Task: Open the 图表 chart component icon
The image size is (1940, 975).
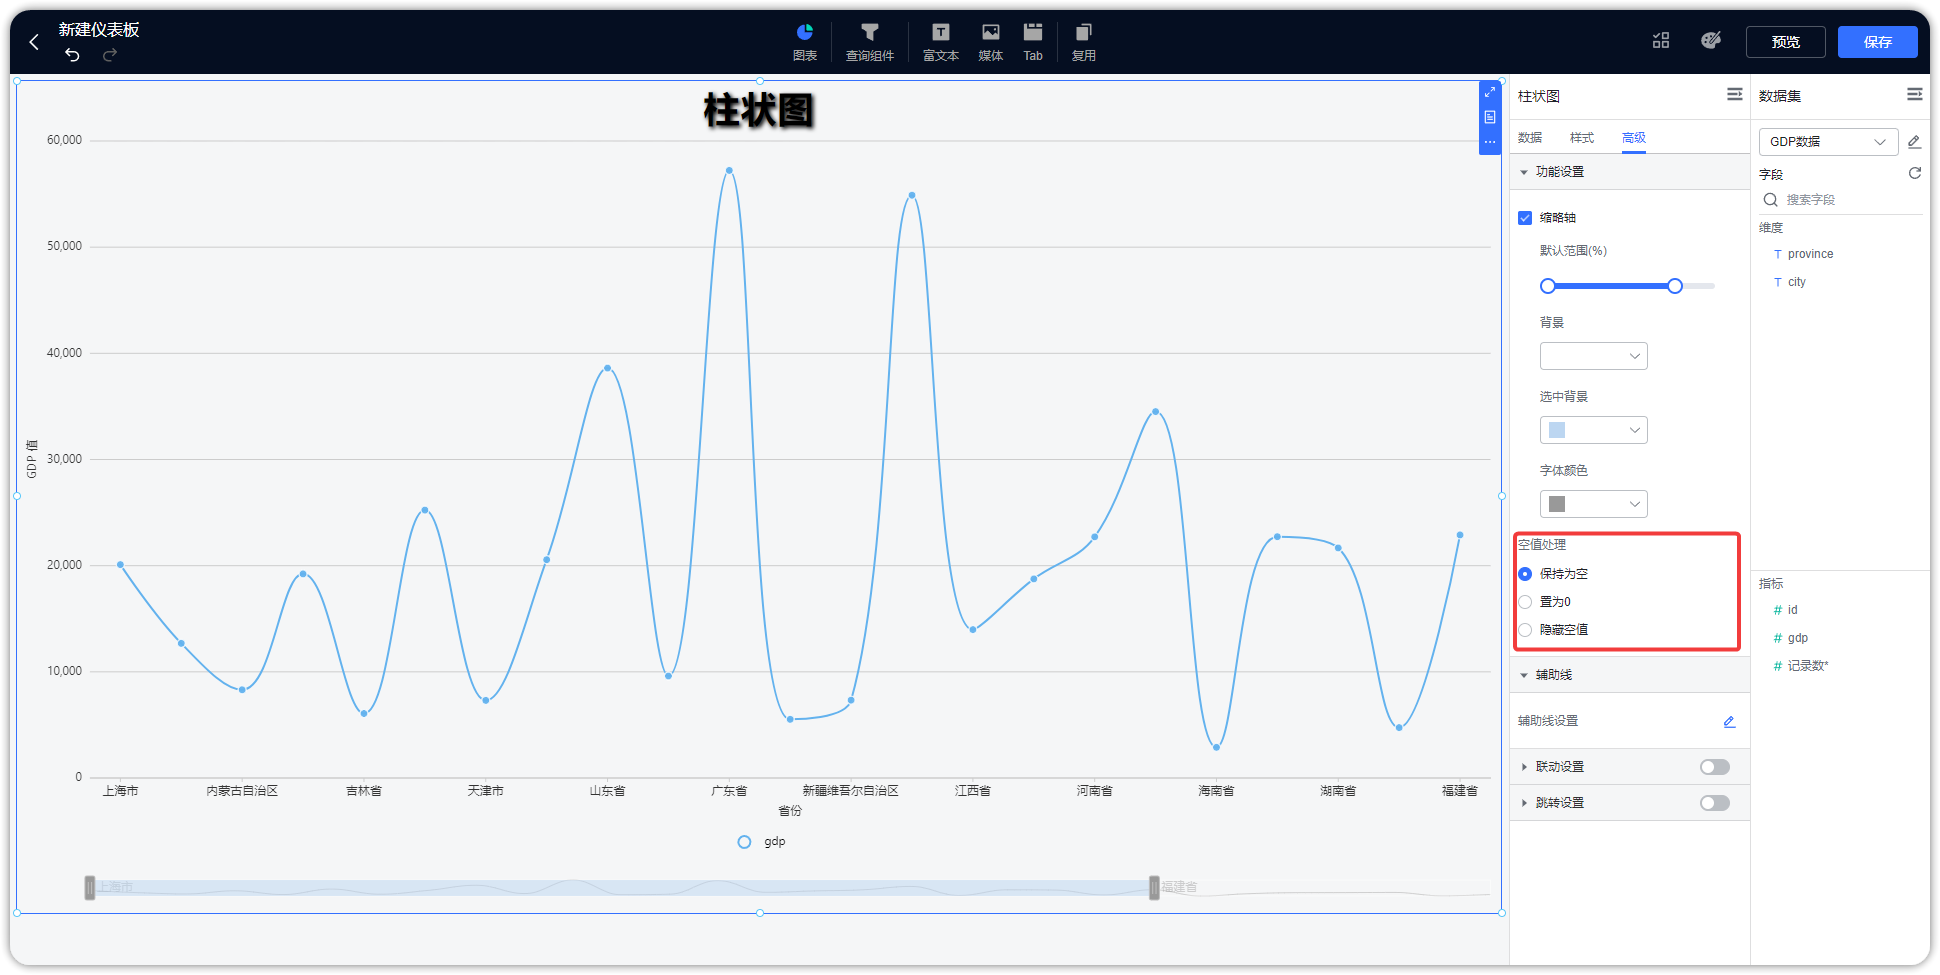Action: click(805, 42)
